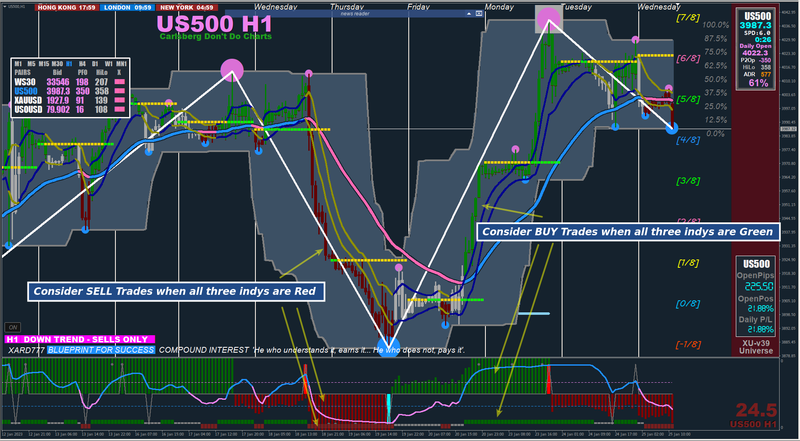The width and height of the screenshot is (800, 441).
Task: Click the XARD777 label
Action: coord(26,350)
